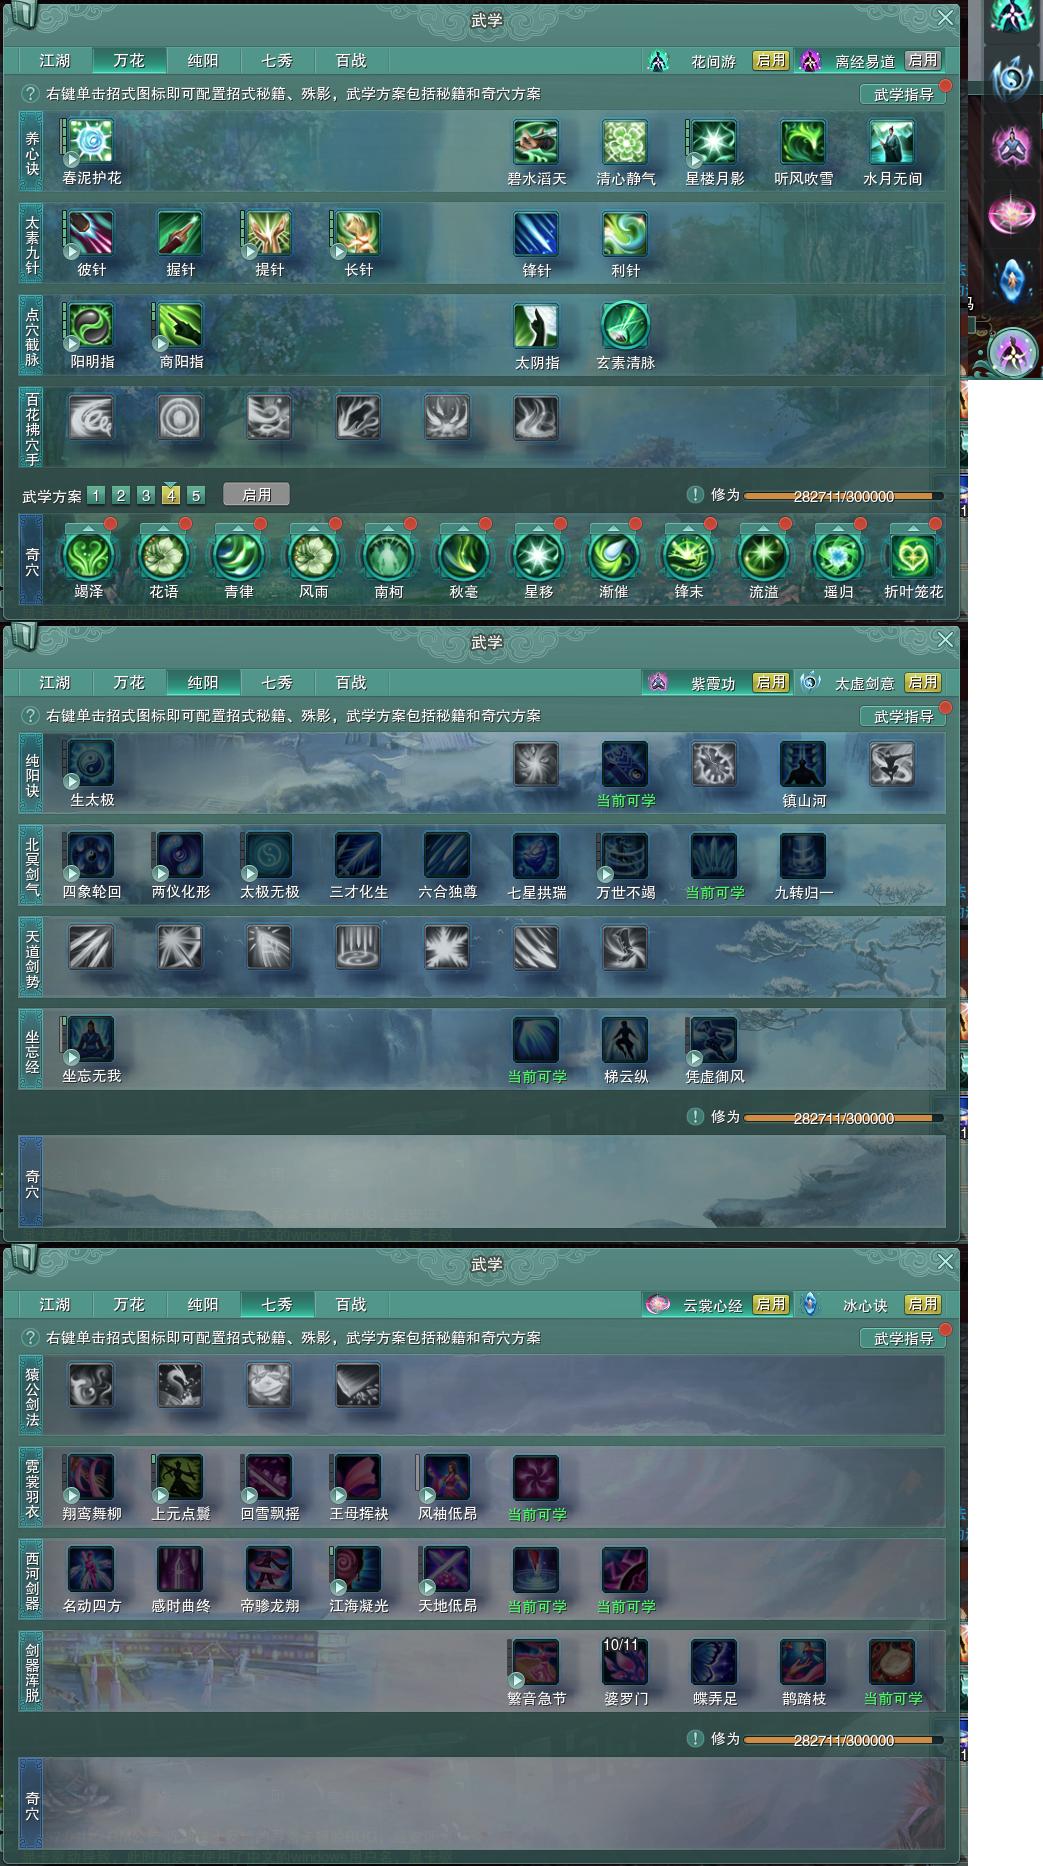
Task: Click the 碧水滔天 skill icon
Action: click(x=536, y=143)
